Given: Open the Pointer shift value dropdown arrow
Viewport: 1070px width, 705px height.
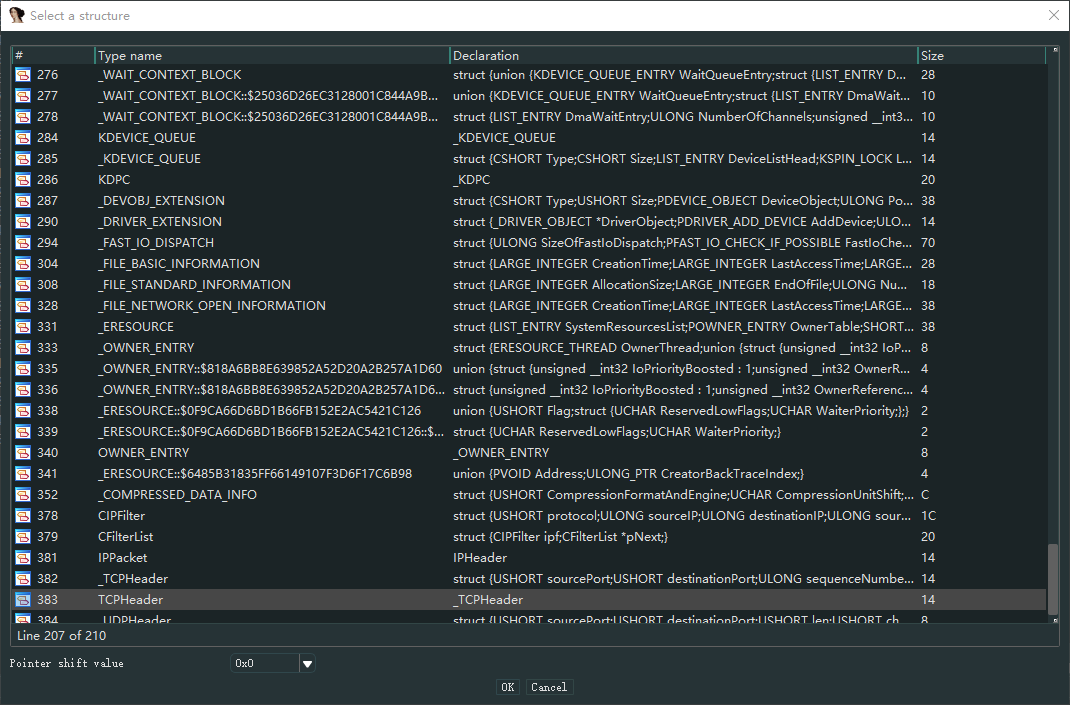Looking at the screenshot, I should click(x=308, y=663).
